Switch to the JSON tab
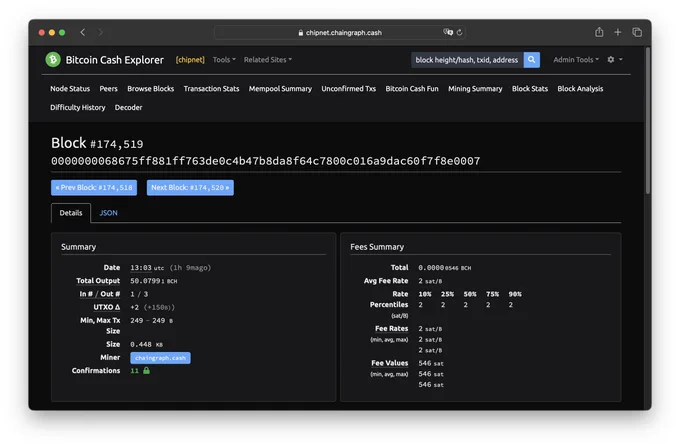This screenshot has height=448, width=680. pyautogui.click(x=108, y=213)
